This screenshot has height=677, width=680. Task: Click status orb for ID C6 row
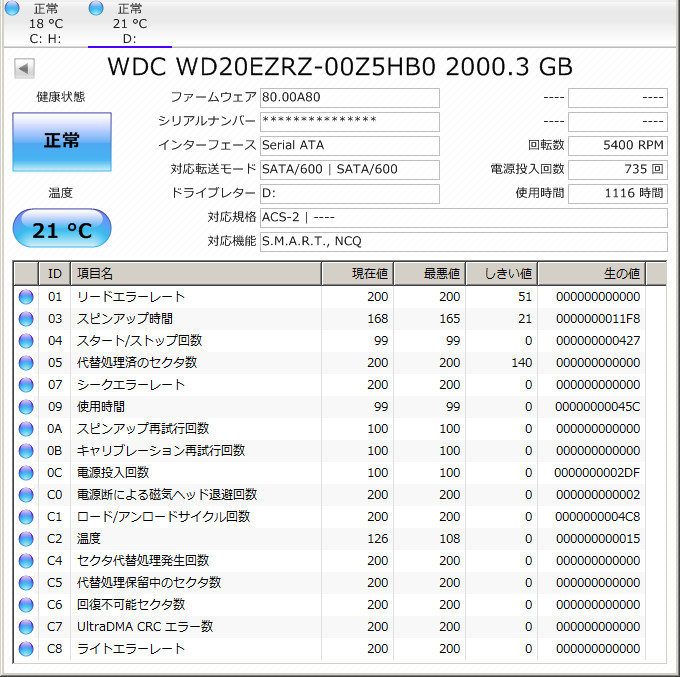[26, 605]
